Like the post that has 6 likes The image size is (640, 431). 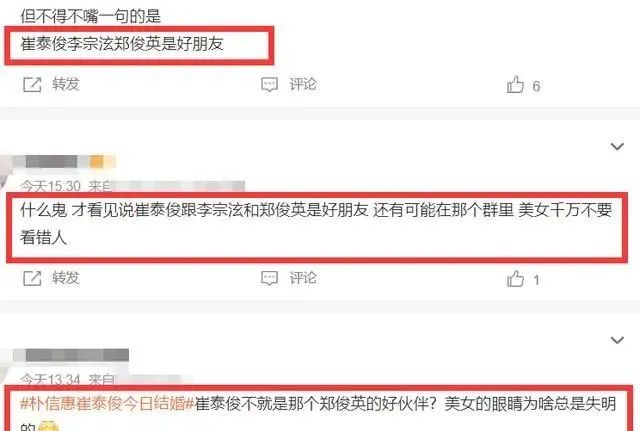point(515,85)
